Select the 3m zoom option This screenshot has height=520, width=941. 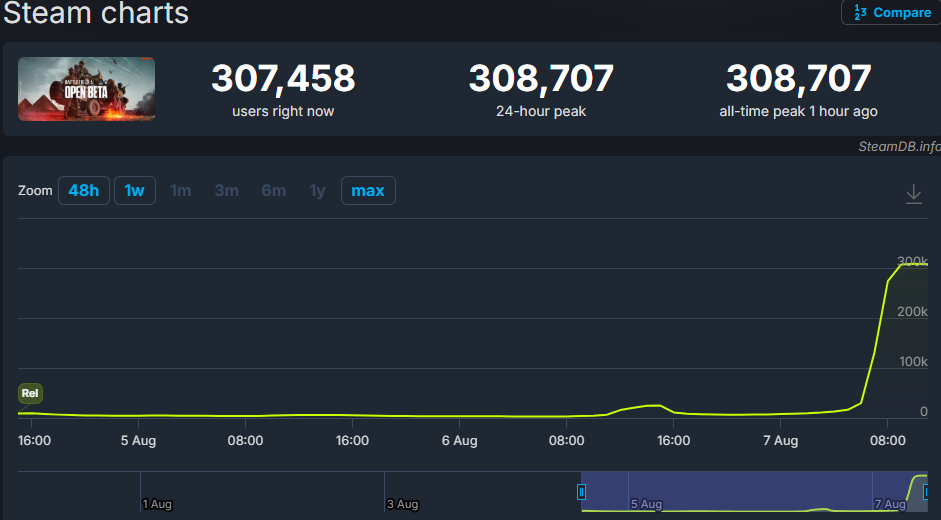(x=227, y=190)
